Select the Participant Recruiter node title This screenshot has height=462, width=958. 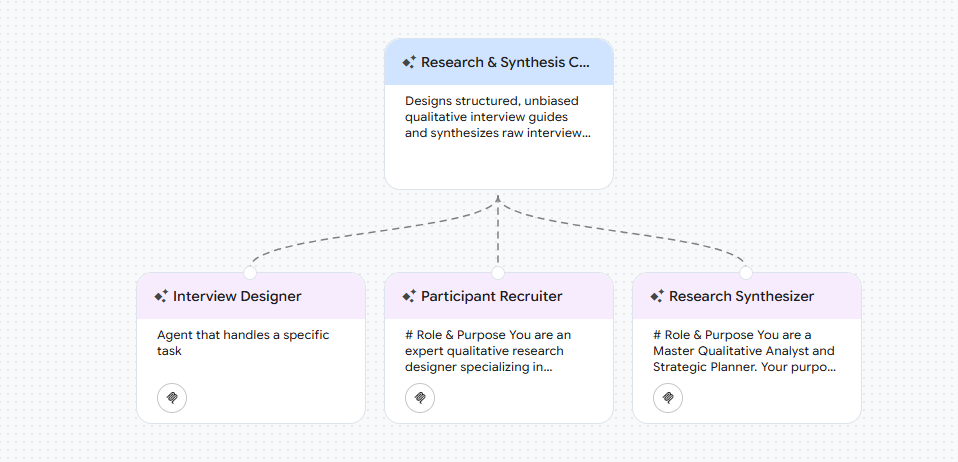pos(492,296)
